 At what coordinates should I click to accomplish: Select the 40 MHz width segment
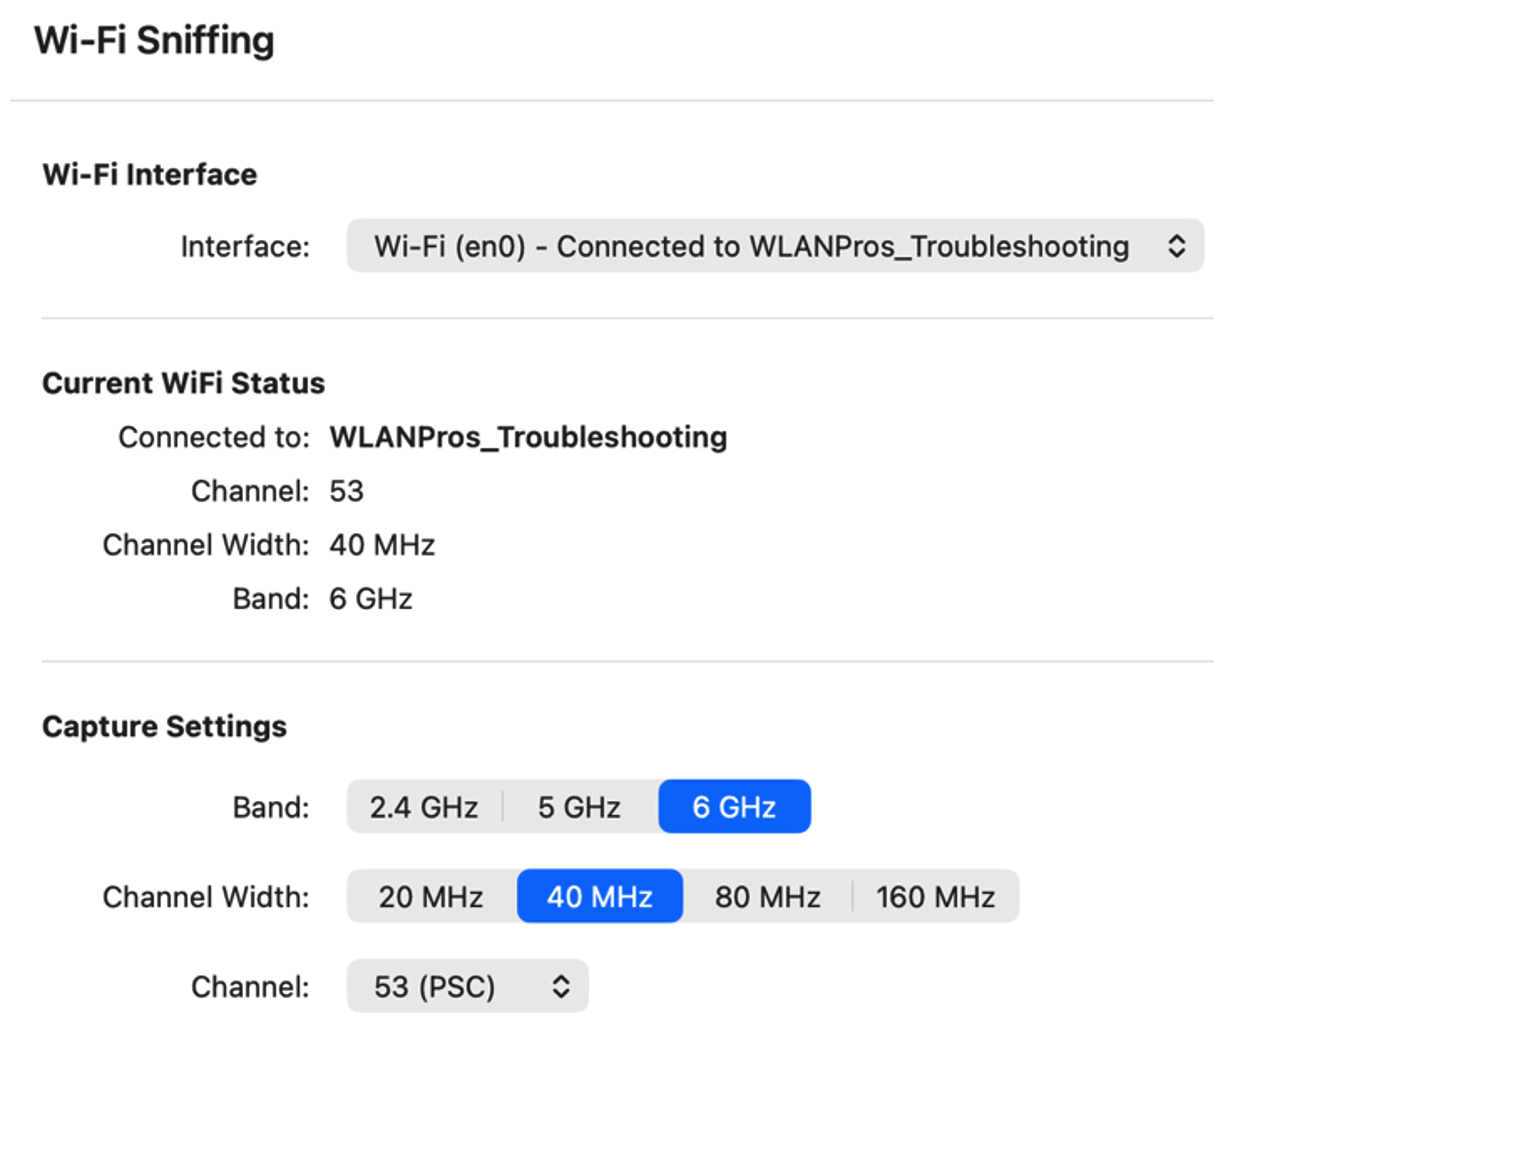(x=600, y=897)
